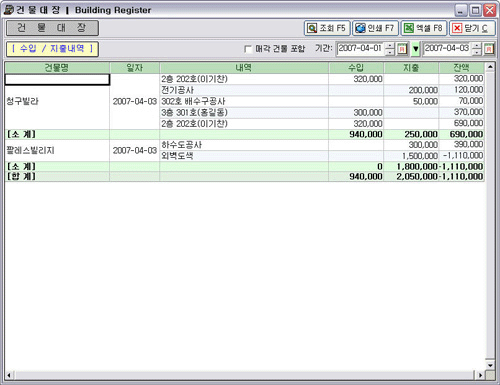Screen dimensions: 500x385
Task: Click the 50,000 expense cell
Action: pyautogui.click(x=411, y=101)
